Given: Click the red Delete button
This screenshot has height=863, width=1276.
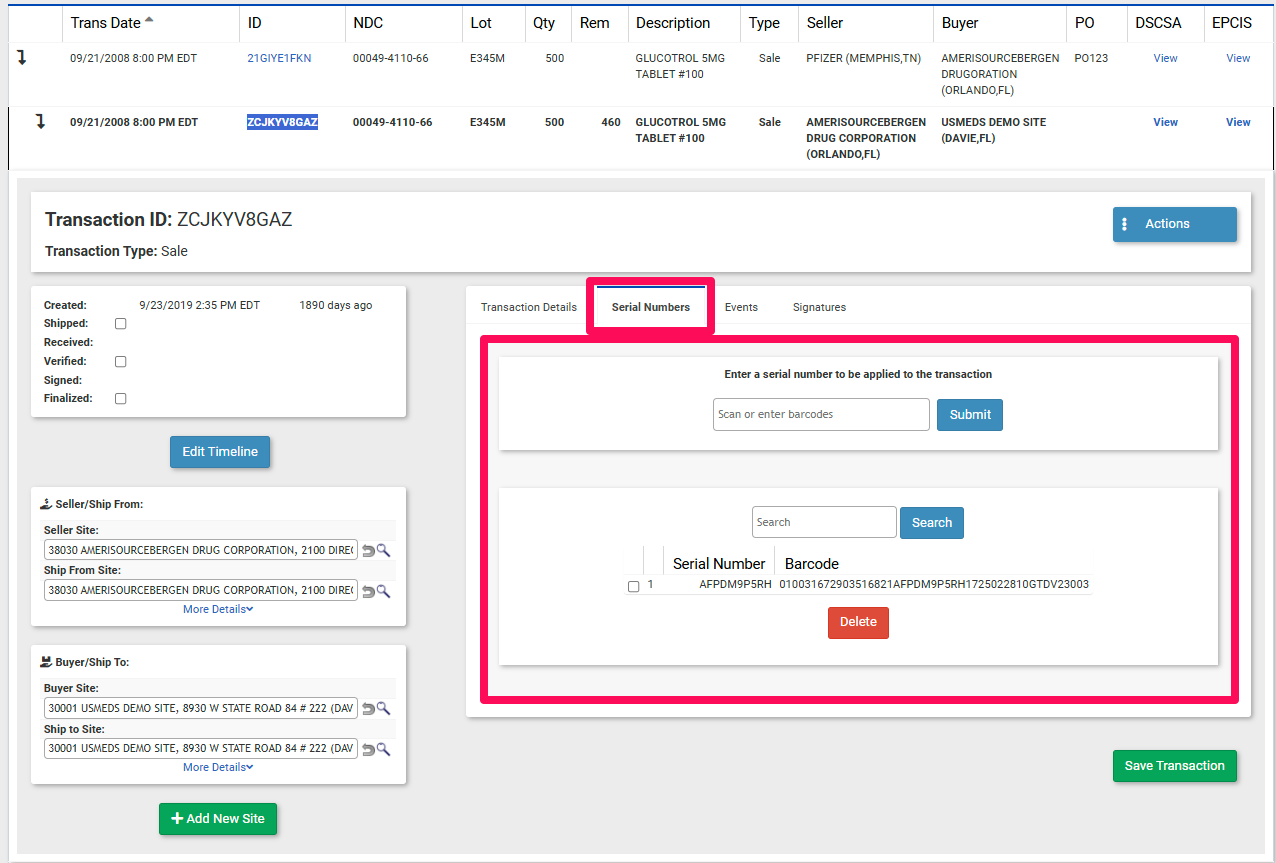Looking at the screenshot, I should click(x=858, y=622).
